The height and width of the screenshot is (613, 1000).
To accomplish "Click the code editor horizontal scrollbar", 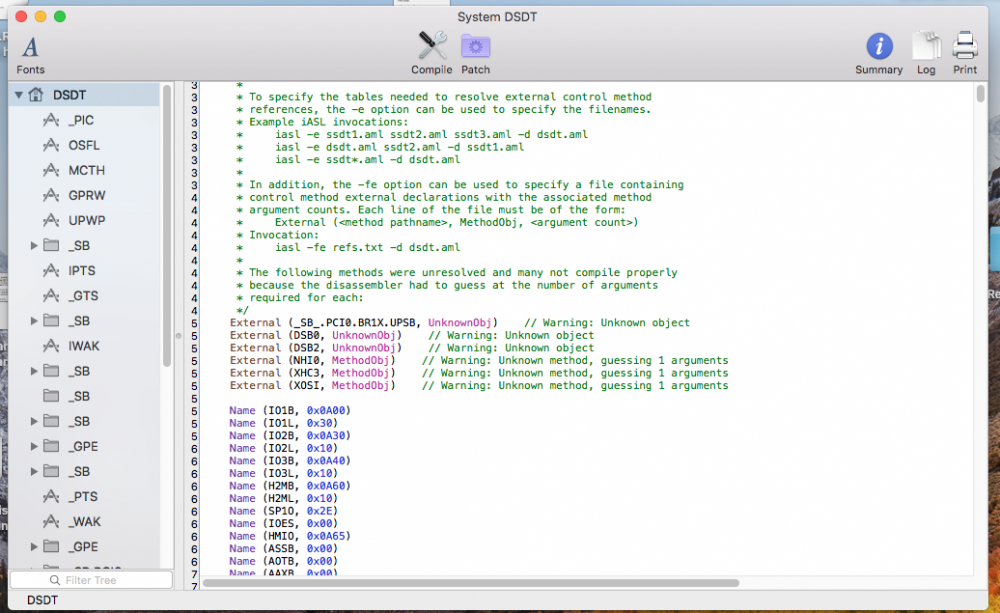I will tap(471, 583).
